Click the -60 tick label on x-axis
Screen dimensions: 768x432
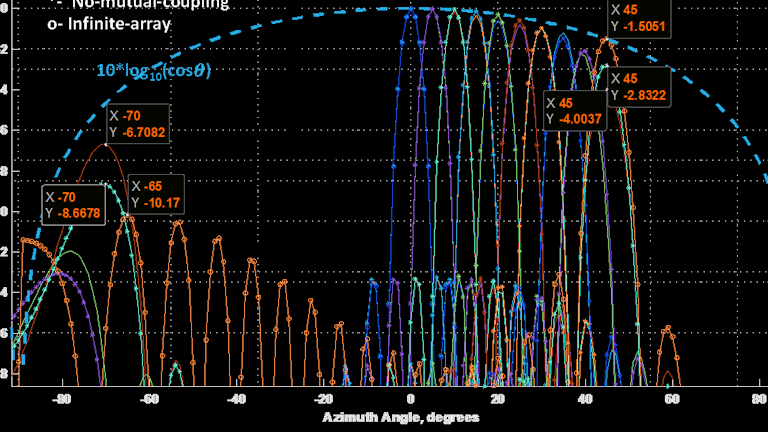coord(149,399)
